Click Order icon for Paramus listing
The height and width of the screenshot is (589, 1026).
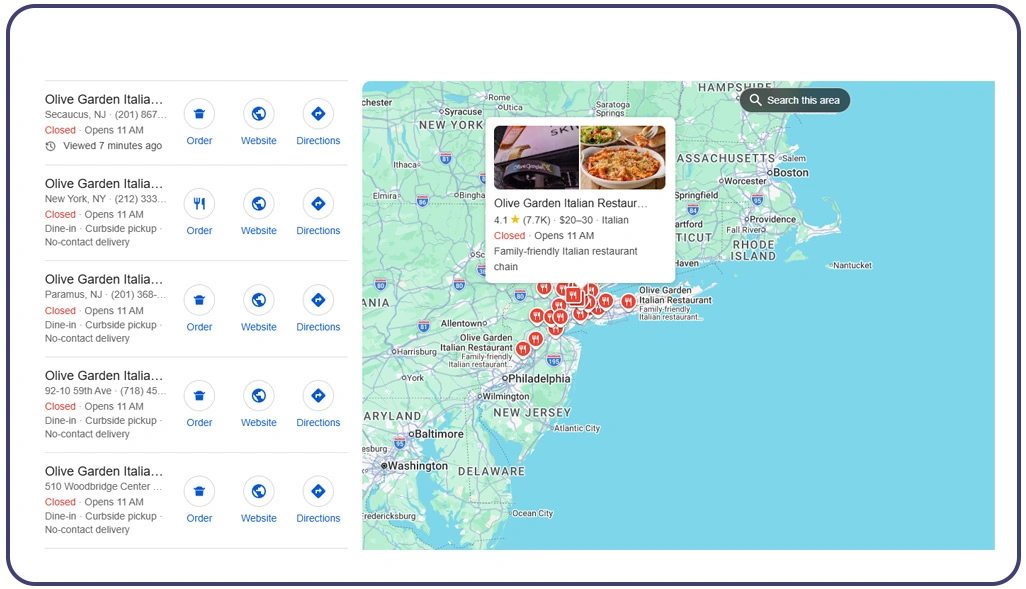click(x=199, y=300)
